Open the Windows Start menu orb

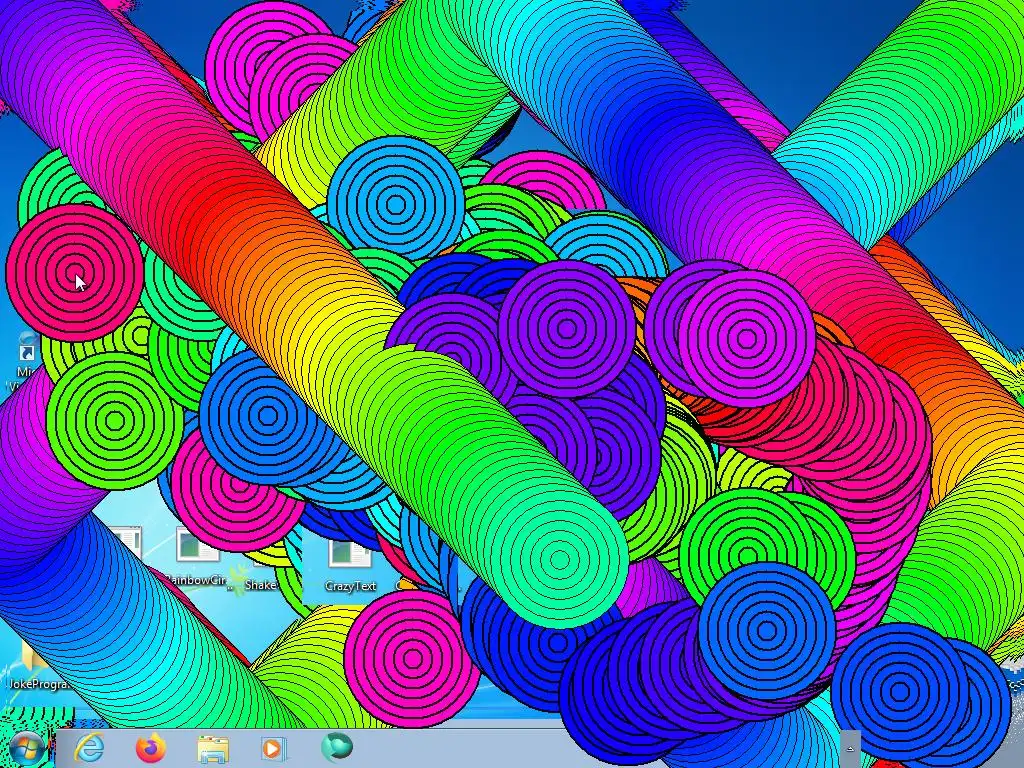pos(25,749)
